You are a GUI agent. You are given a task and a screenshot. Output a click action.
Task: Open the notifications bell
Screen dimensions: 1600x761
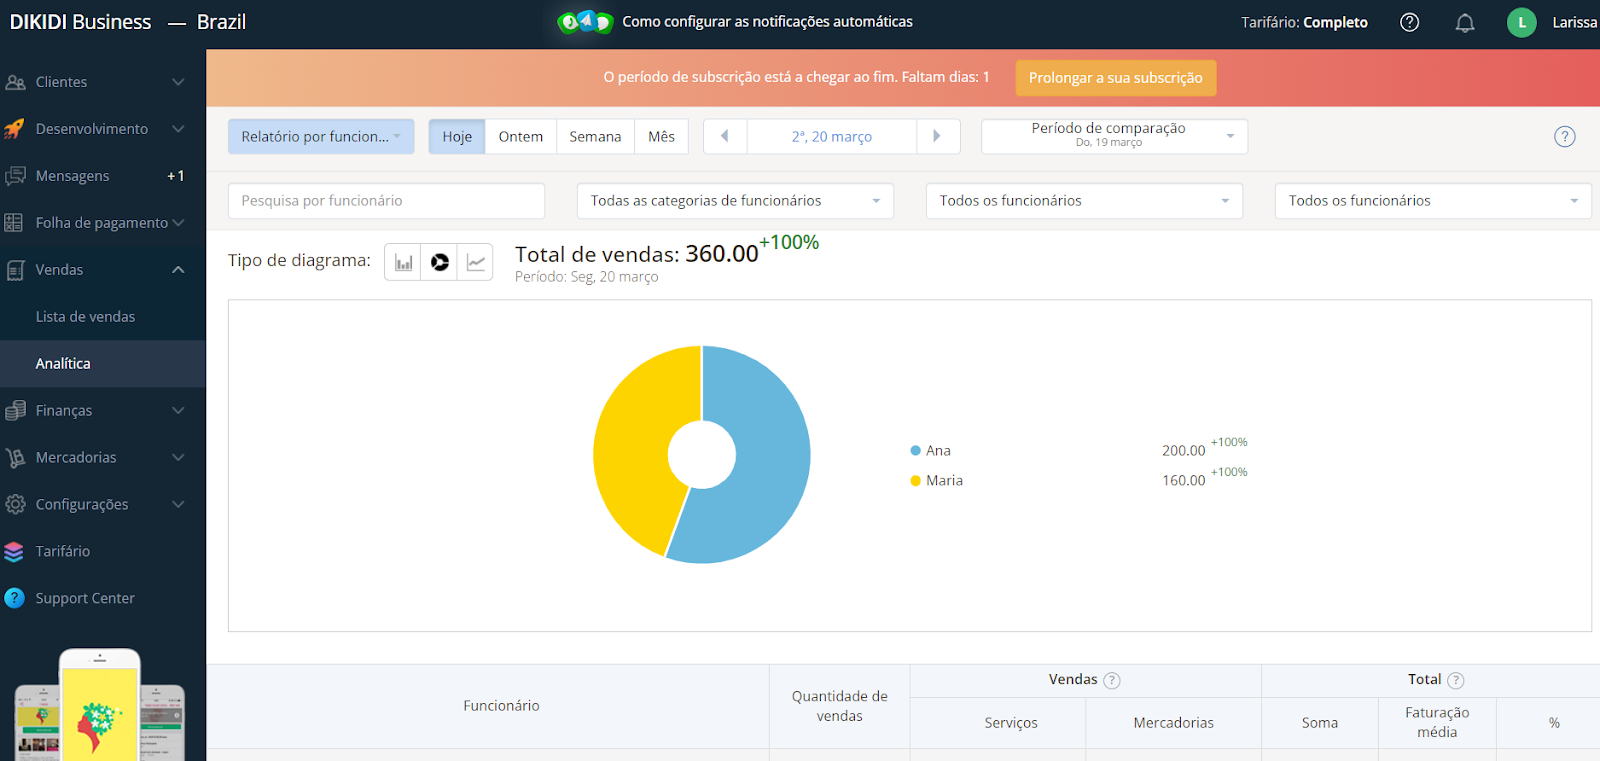(1465, 22)
